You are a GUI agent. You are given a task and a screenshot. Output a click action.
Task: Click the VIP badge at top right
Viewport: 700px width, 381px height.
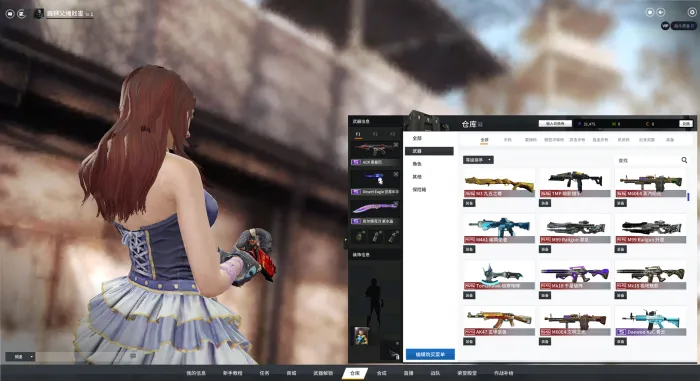point(665,26)
